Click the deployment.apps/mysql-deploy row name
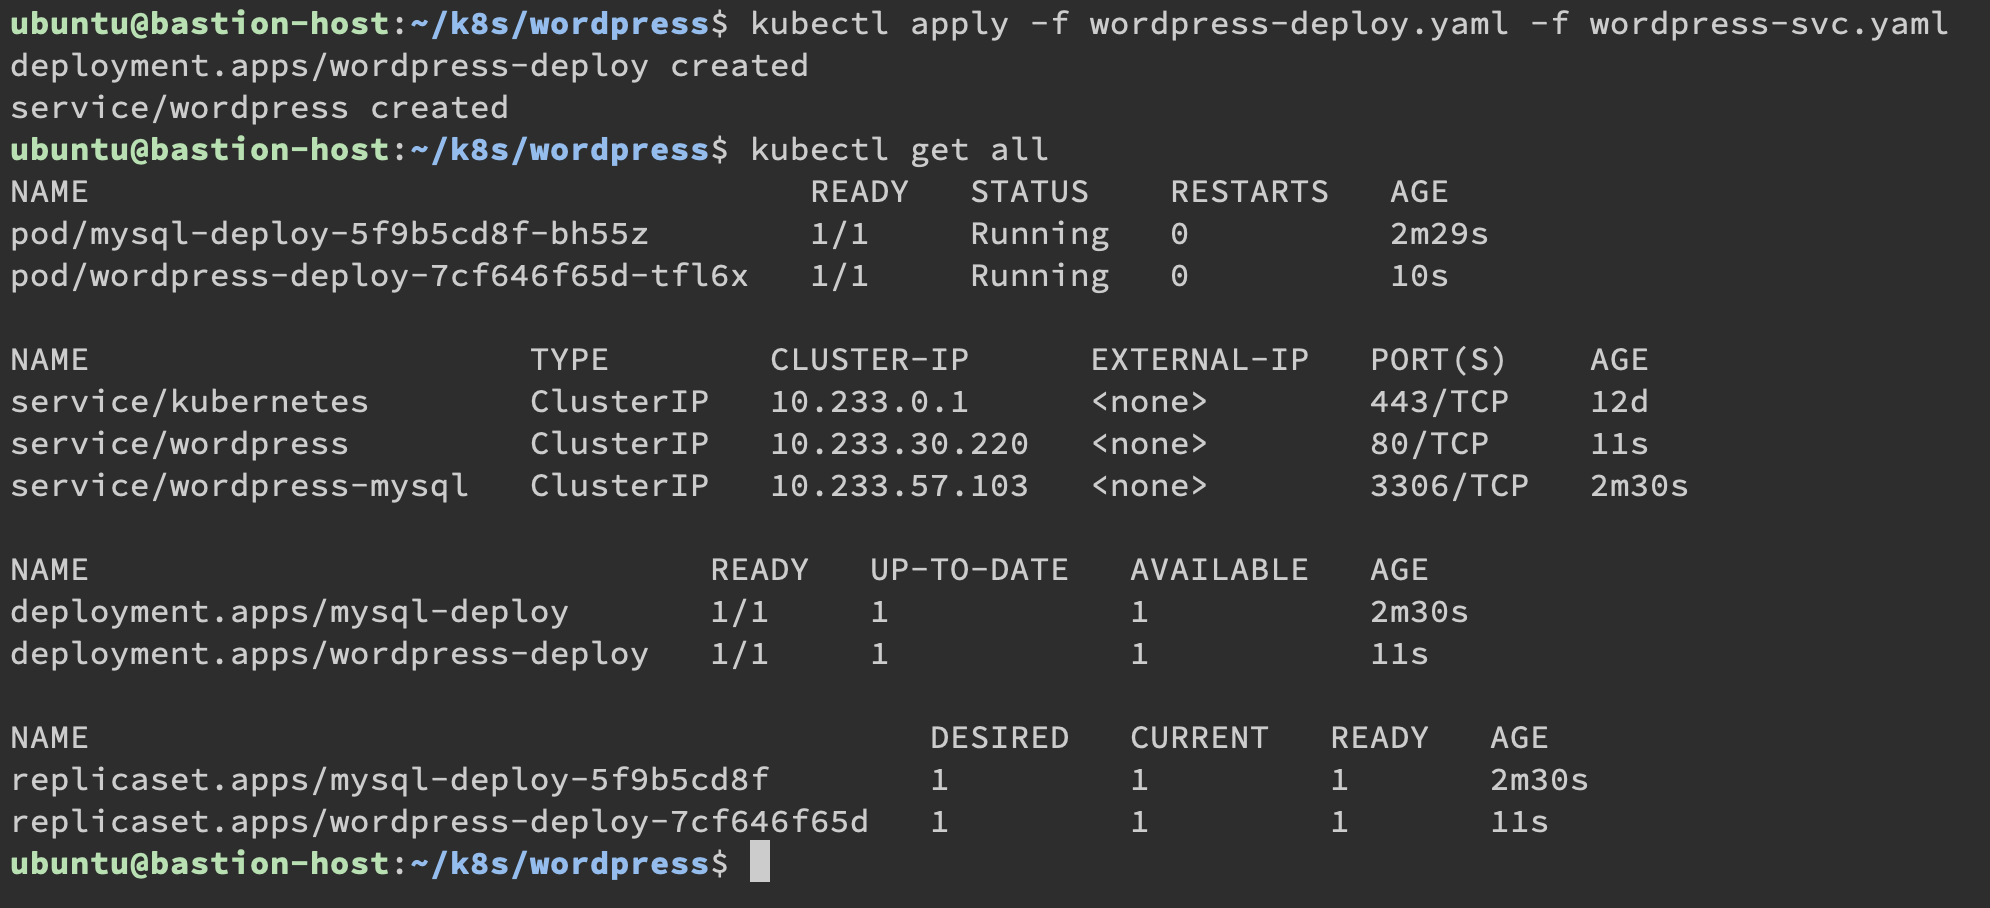This screenshot has height=908, width=1990. point(289,612)
